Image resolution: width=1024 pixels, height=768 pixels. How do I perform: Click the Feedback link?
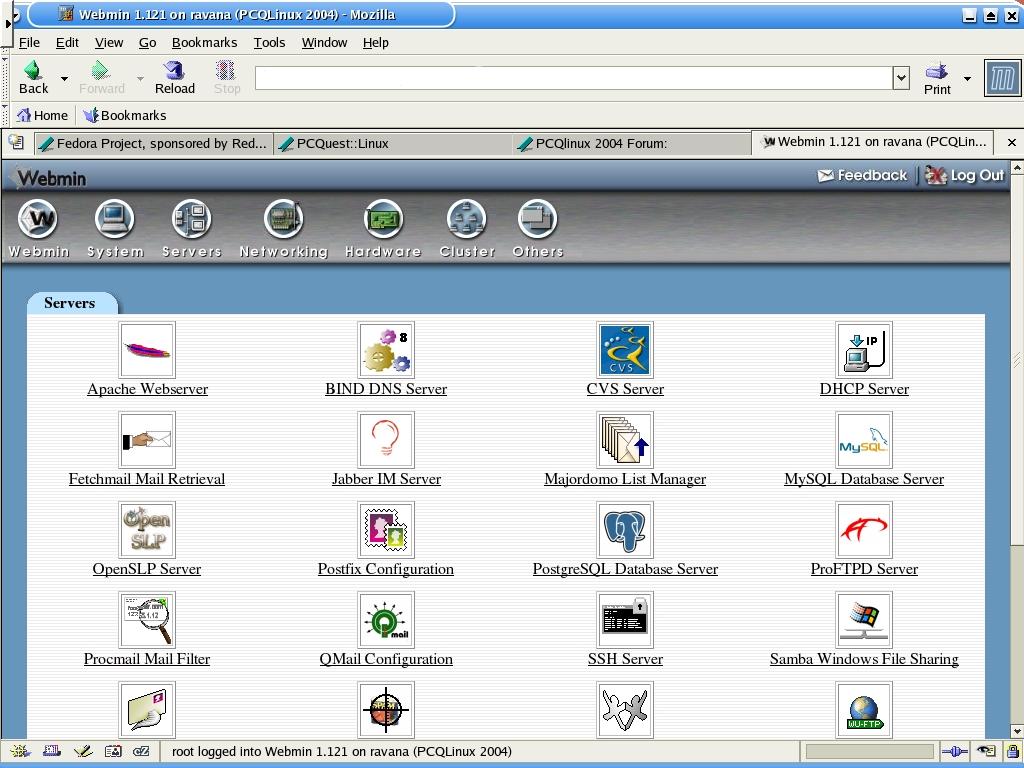click(862, 176)
